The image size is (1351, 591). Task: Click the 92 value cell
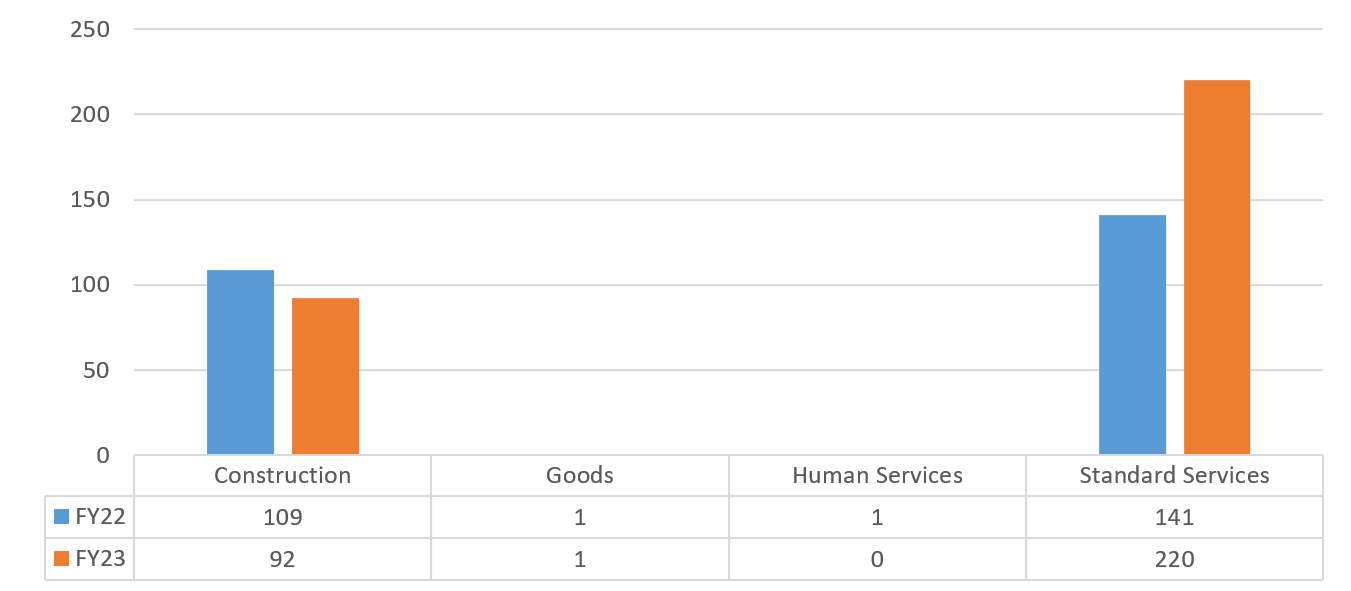point(283,559)
